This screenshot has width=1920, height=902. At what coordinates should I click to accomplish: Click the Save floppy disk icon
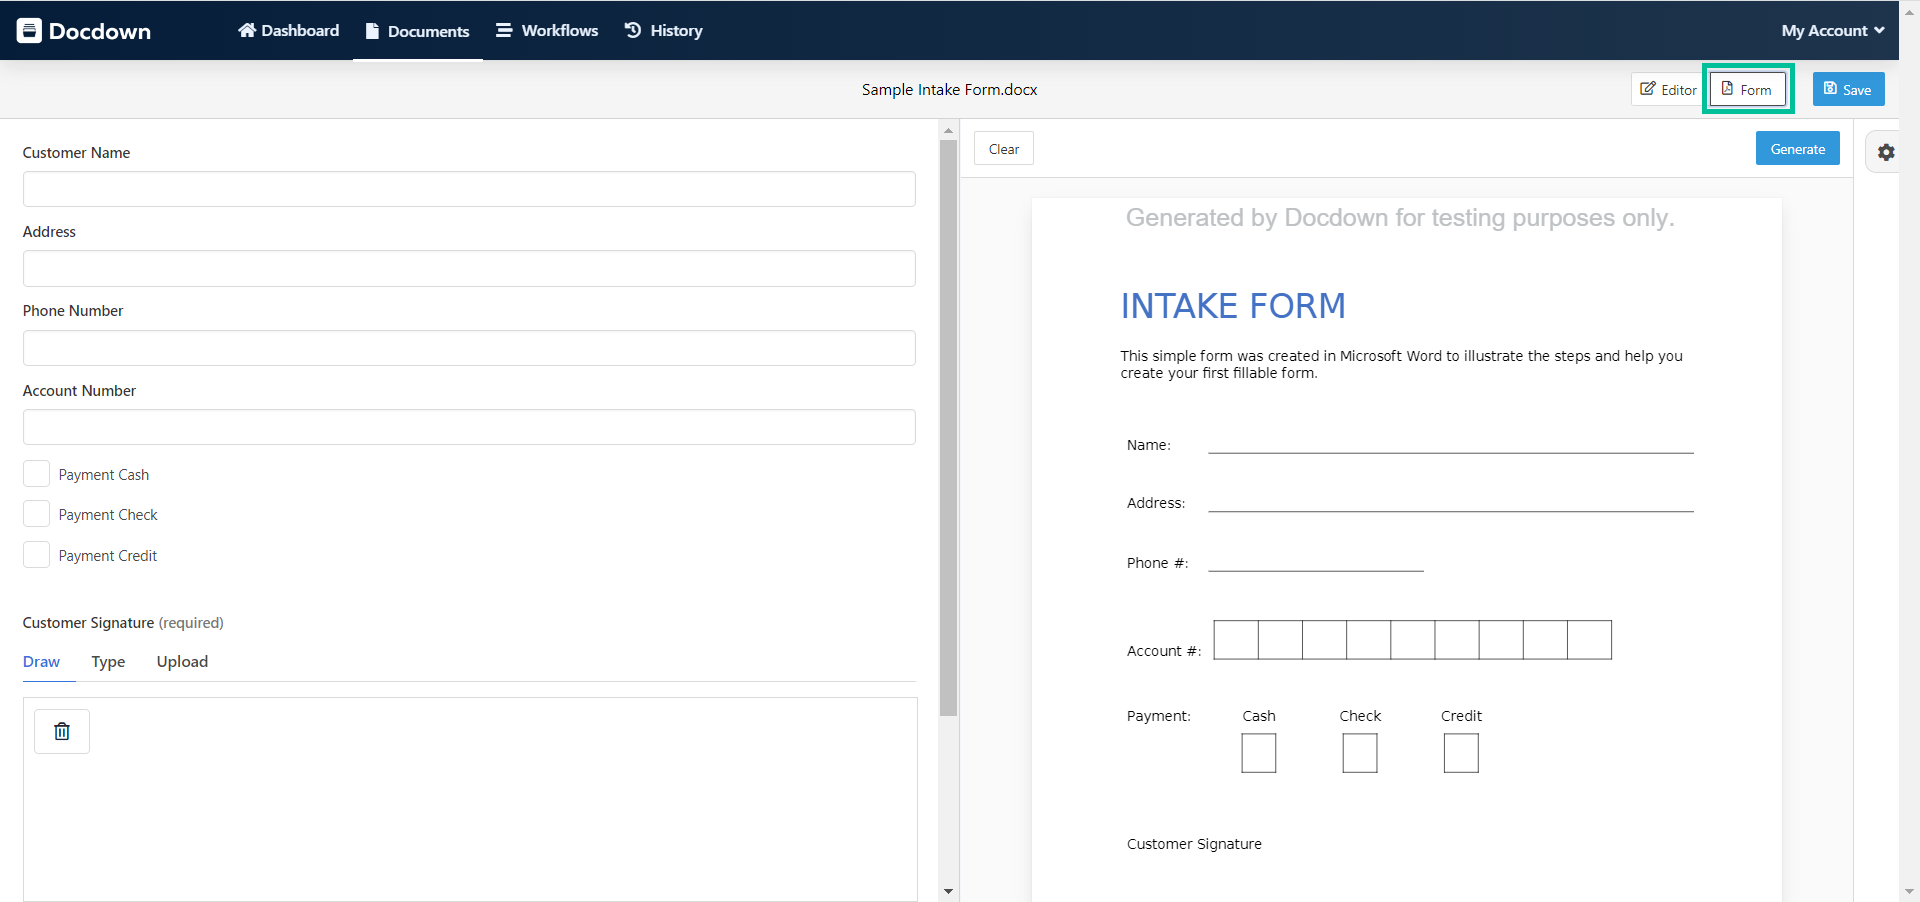point(1829,88)
